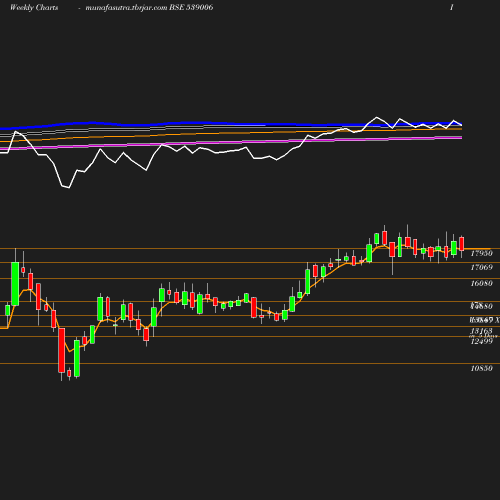Click the '17069' price level label
This screenshot has width=500, height=500.
coord(481,267)
